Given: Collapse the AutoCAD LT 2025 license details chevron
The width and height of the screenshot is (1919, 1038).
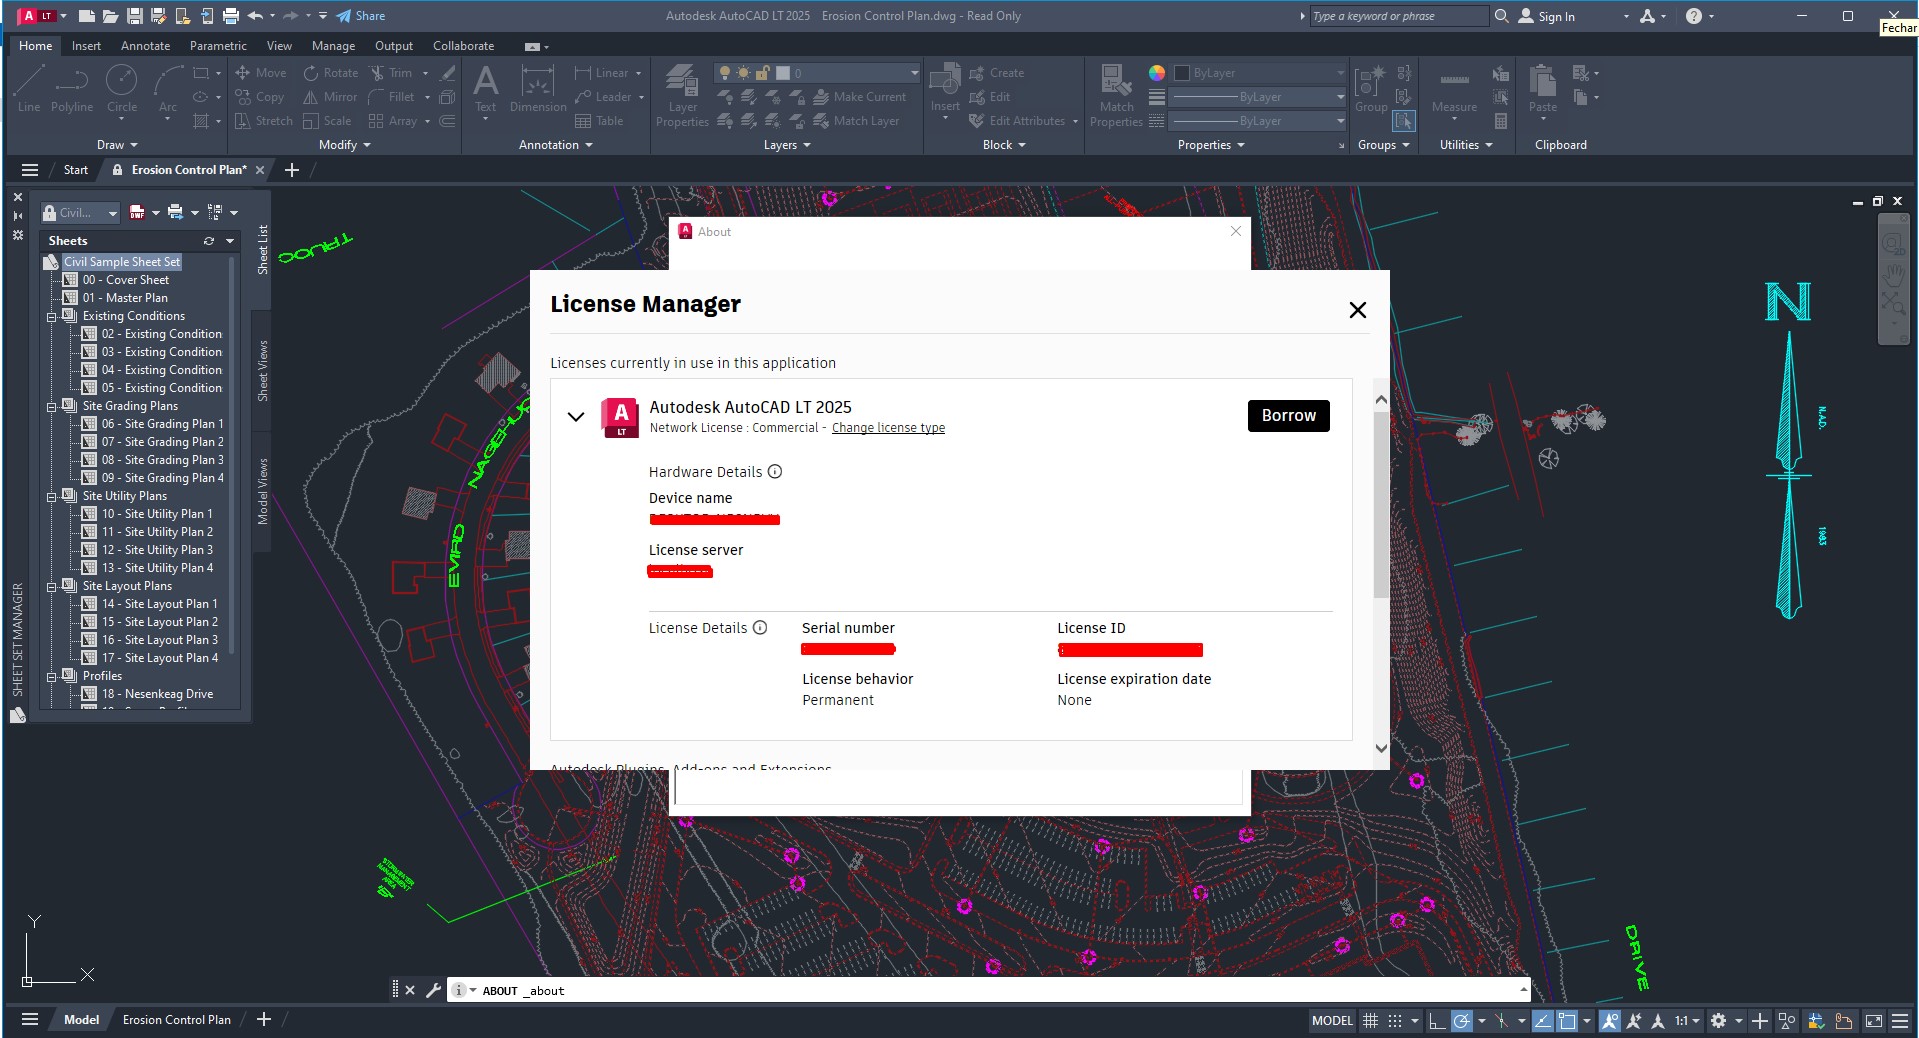Looking at the screenshot, I should click(576, 416).
